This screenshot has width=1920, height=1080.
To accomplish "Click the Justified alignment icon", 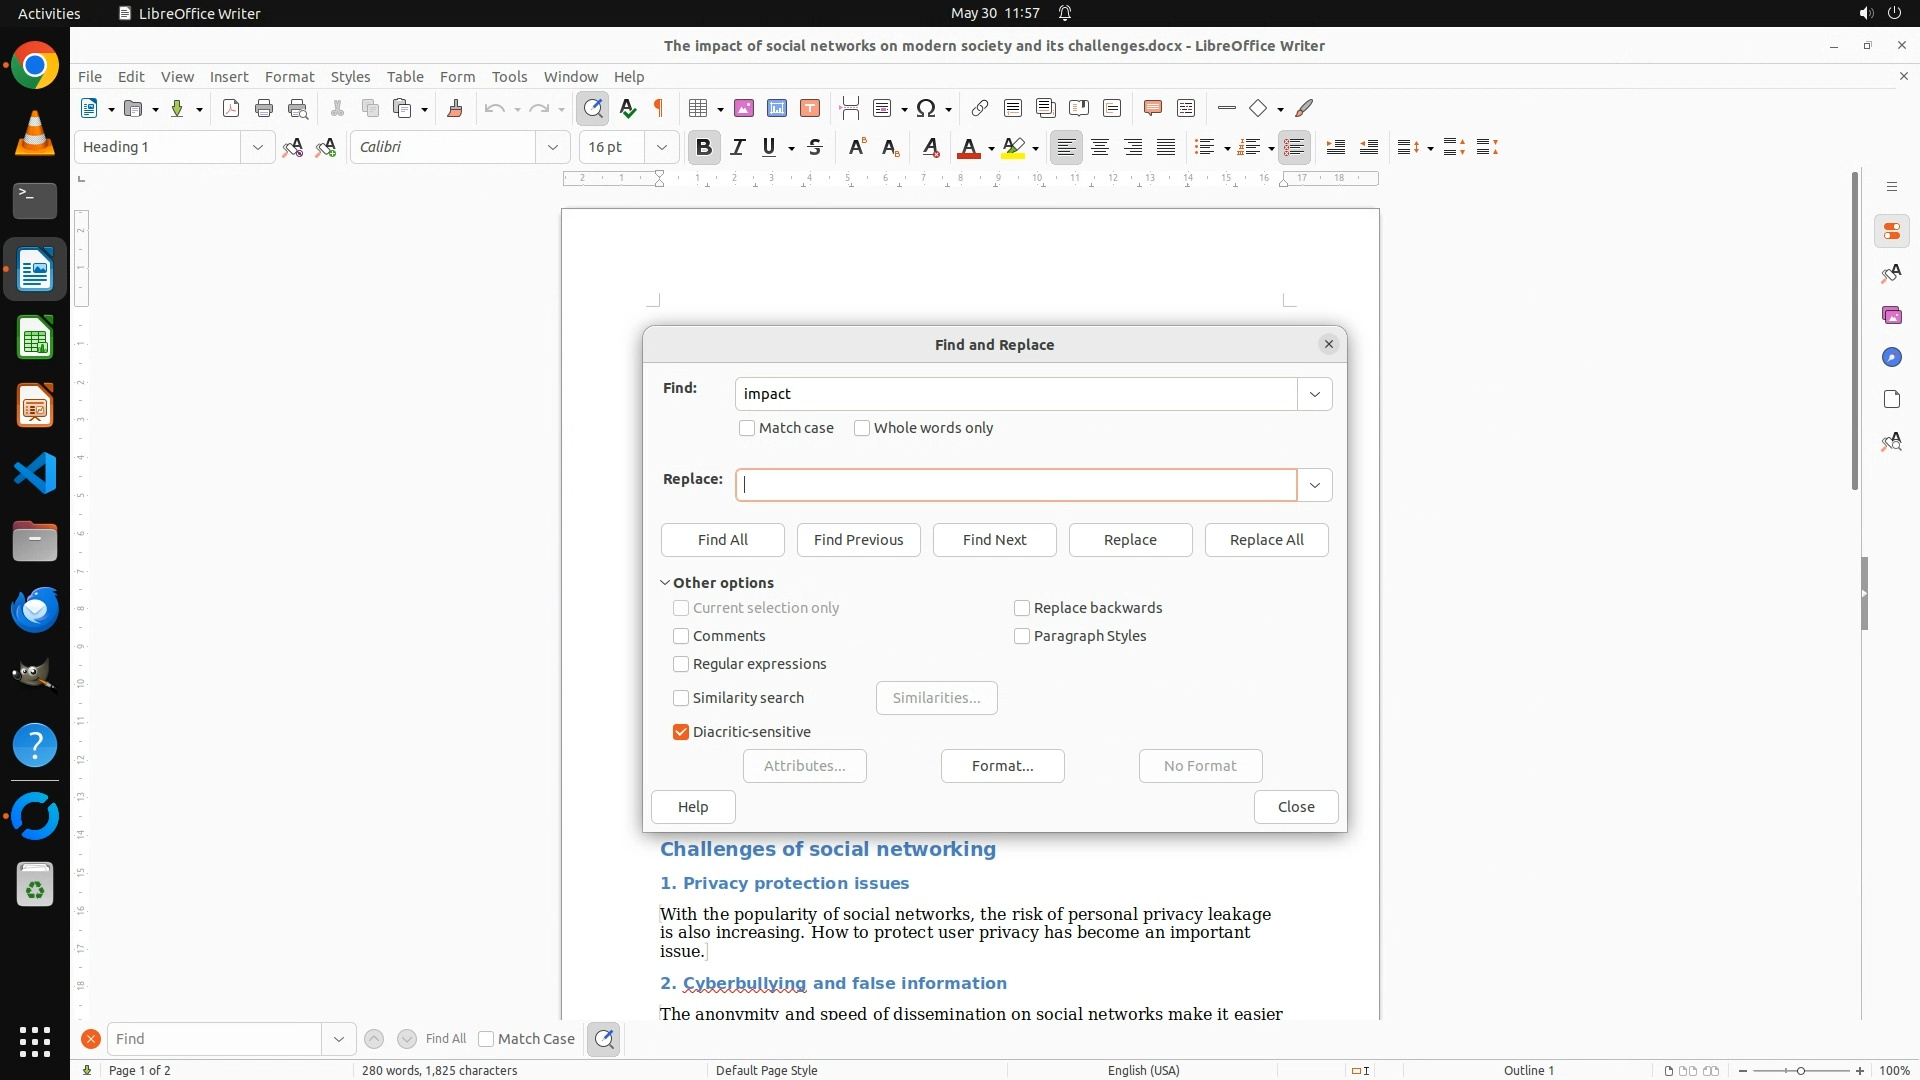I will point(1166,147).
